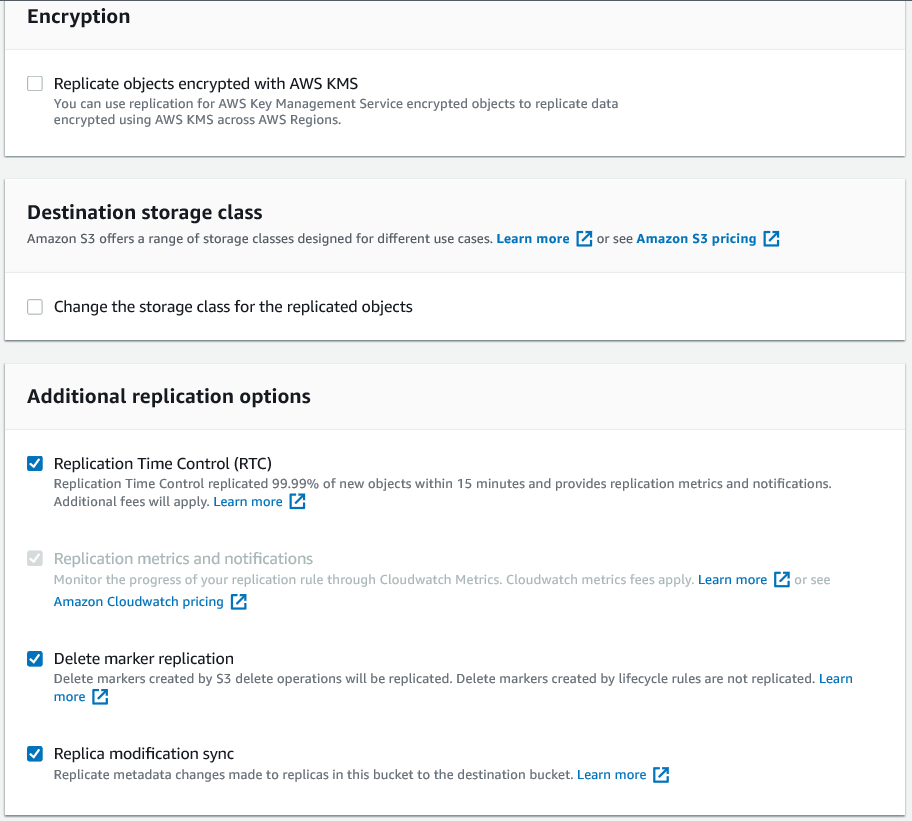Screen dimensions: 912x821
Task: Open external icon beside Amazon Cloudwatch pricing
Action: [238, 602]
